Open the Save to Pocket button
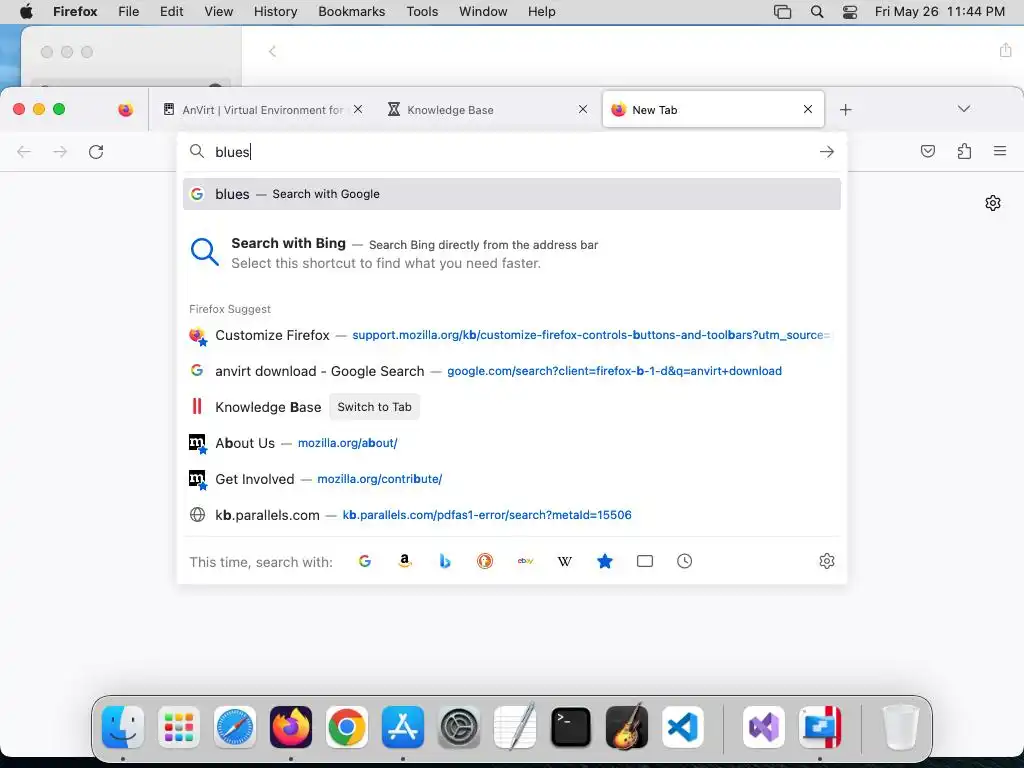Viewport: 1024px width, 768px height. (927, 152)
